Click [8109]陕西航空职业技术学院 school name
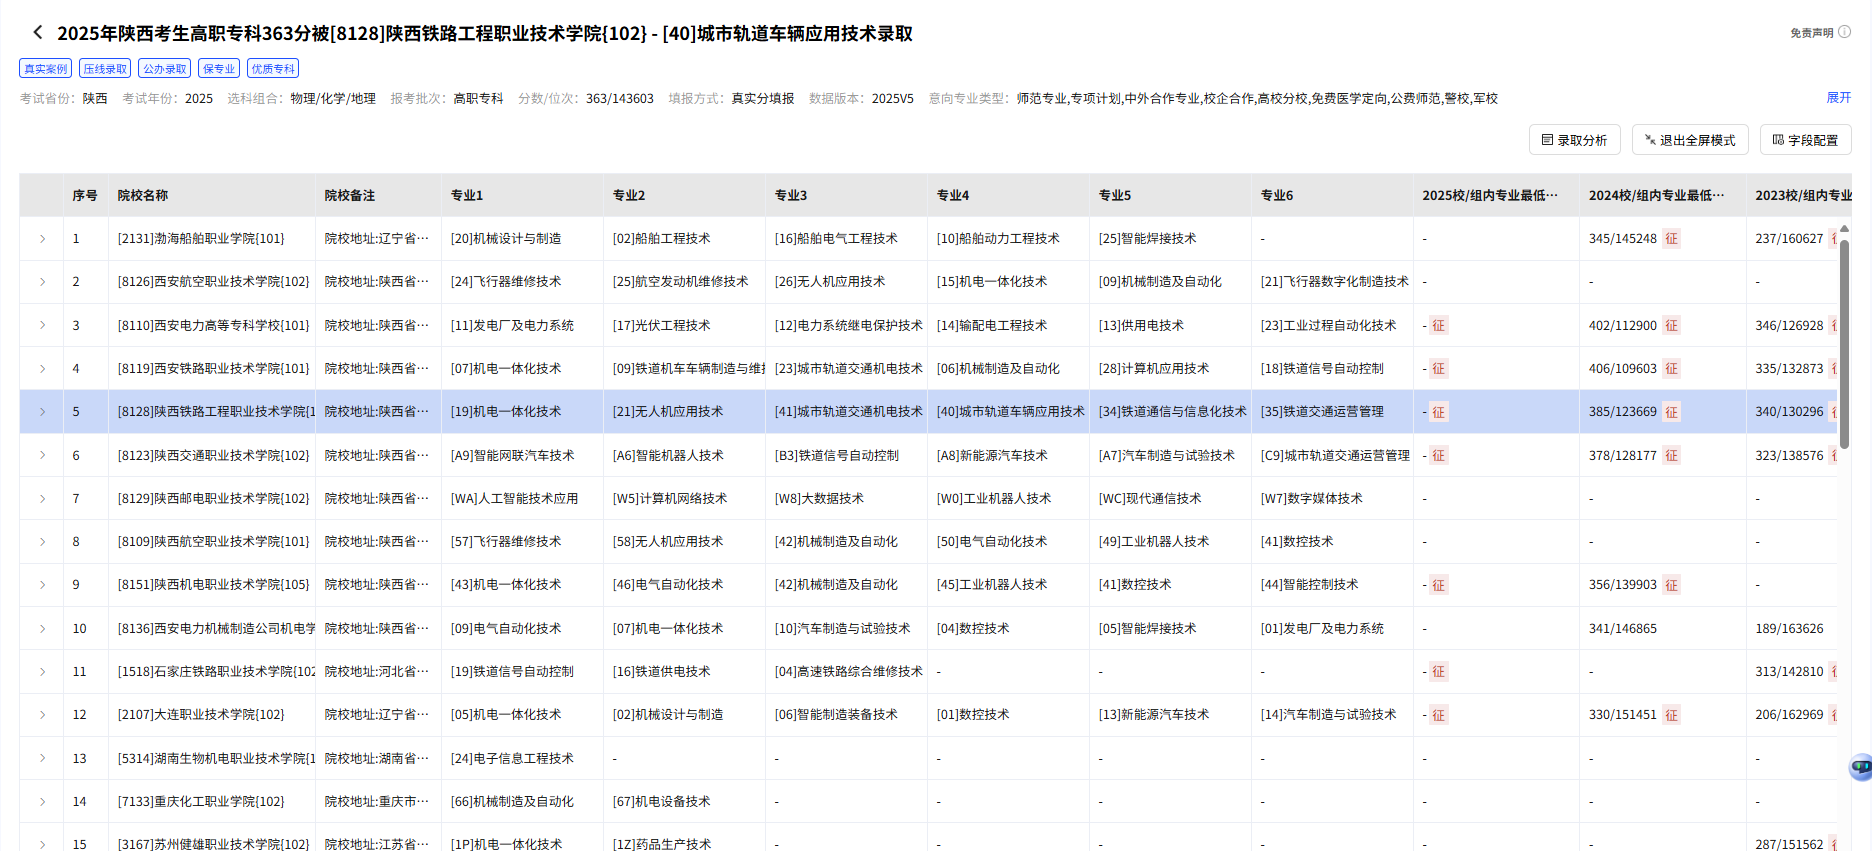The width and height of the screenshot is (1872, 851). pyautogui.click(x=213, y=542)
